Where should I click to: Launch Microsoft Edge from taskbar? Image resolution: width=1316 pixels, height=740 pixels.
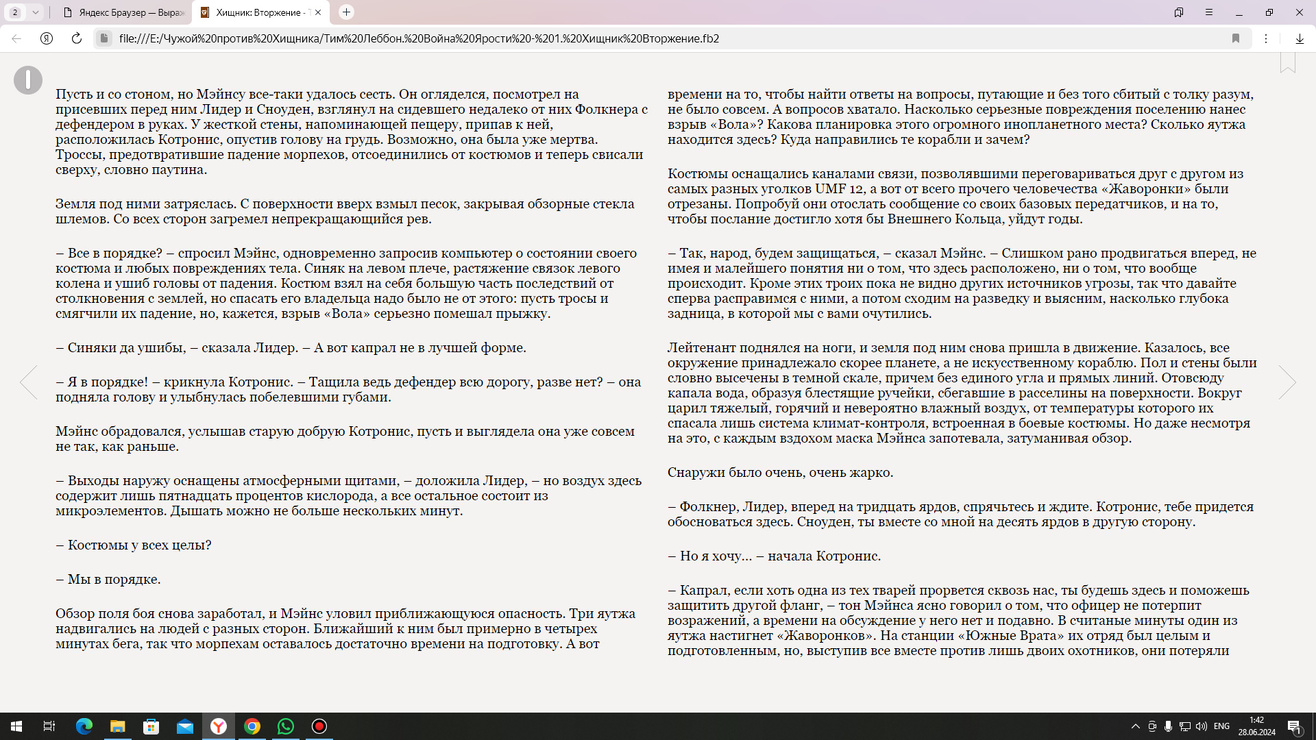pyautogui.click(x=84, y=726)
